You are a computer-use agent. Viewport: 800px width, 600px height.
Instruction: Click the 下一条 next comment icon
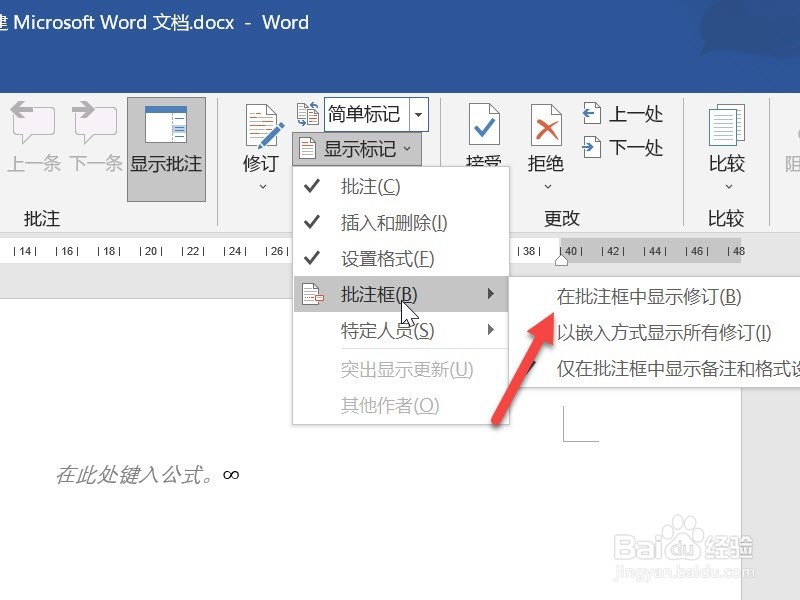(x=94, y=122)
